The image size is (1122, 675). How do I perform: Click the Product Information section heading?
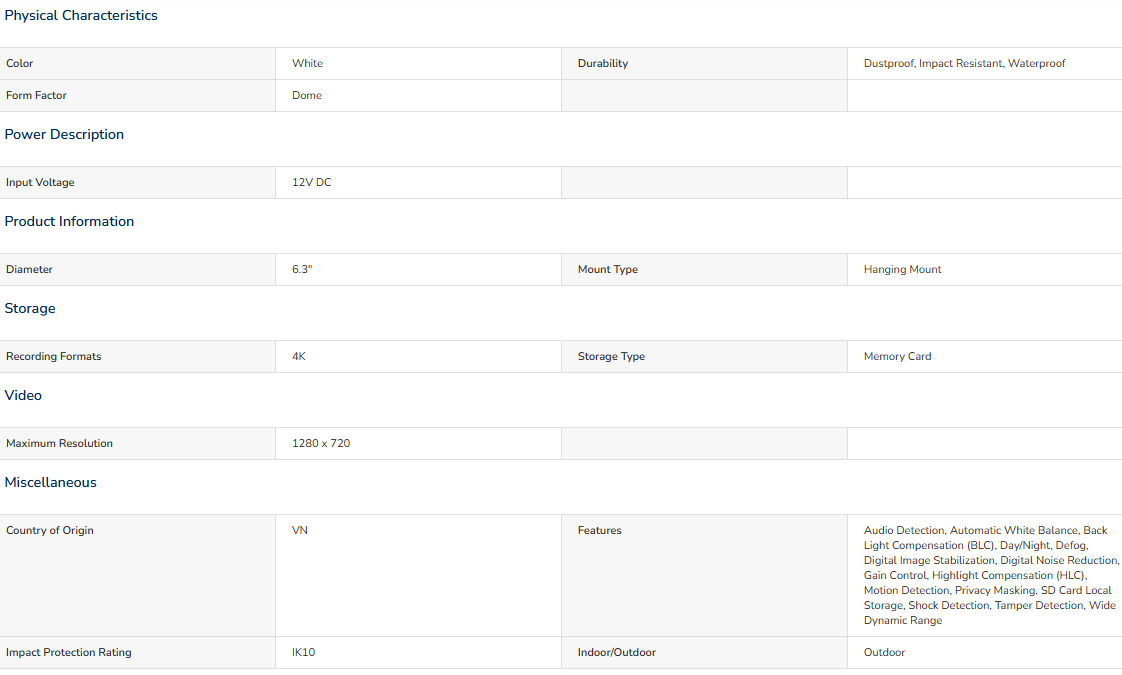tap(69, 221)
